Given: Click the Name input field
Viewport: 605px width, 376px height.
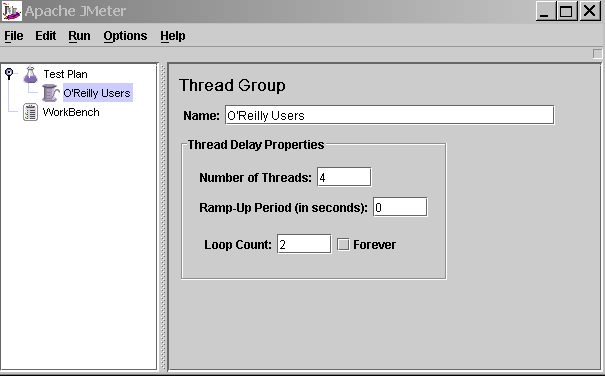Looking at the screenshot, I should pyautogui.click(x=390, y=115).
